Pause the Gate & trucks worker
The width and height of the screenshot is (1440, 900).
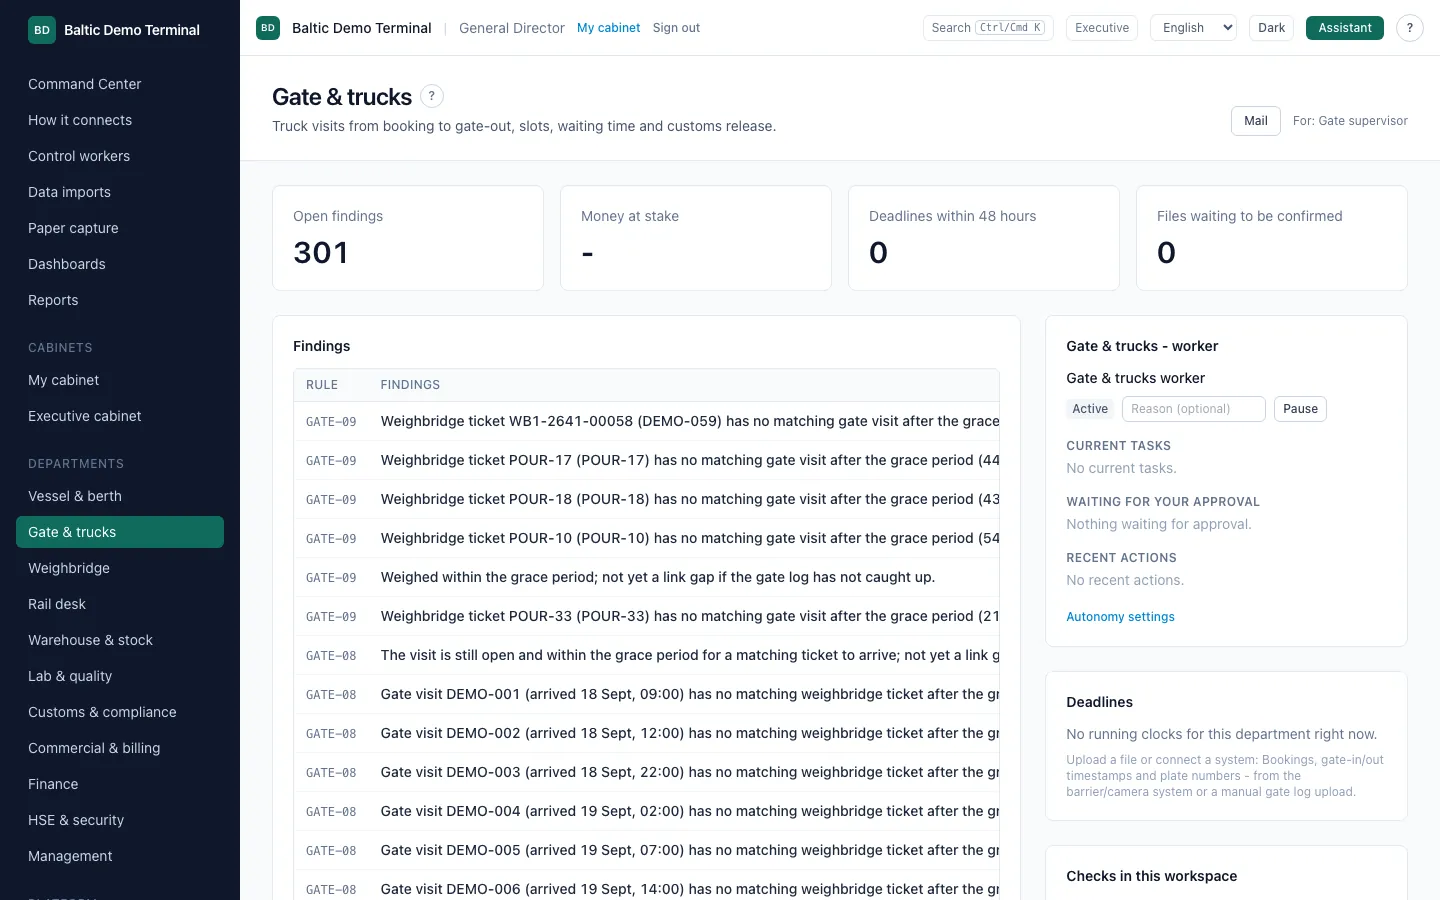[1300, 409]
